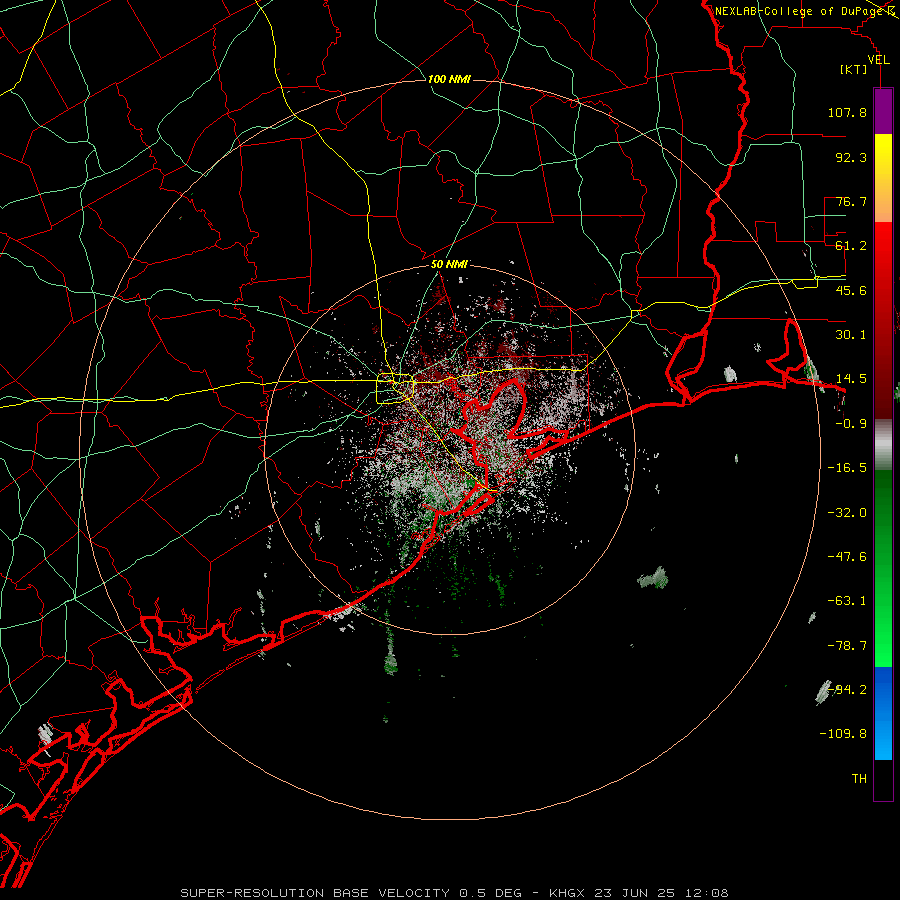The width and height of the screenshot is (900, 900).
Task: Click the -63.1 velocity scale value
Action: [847, 601]
